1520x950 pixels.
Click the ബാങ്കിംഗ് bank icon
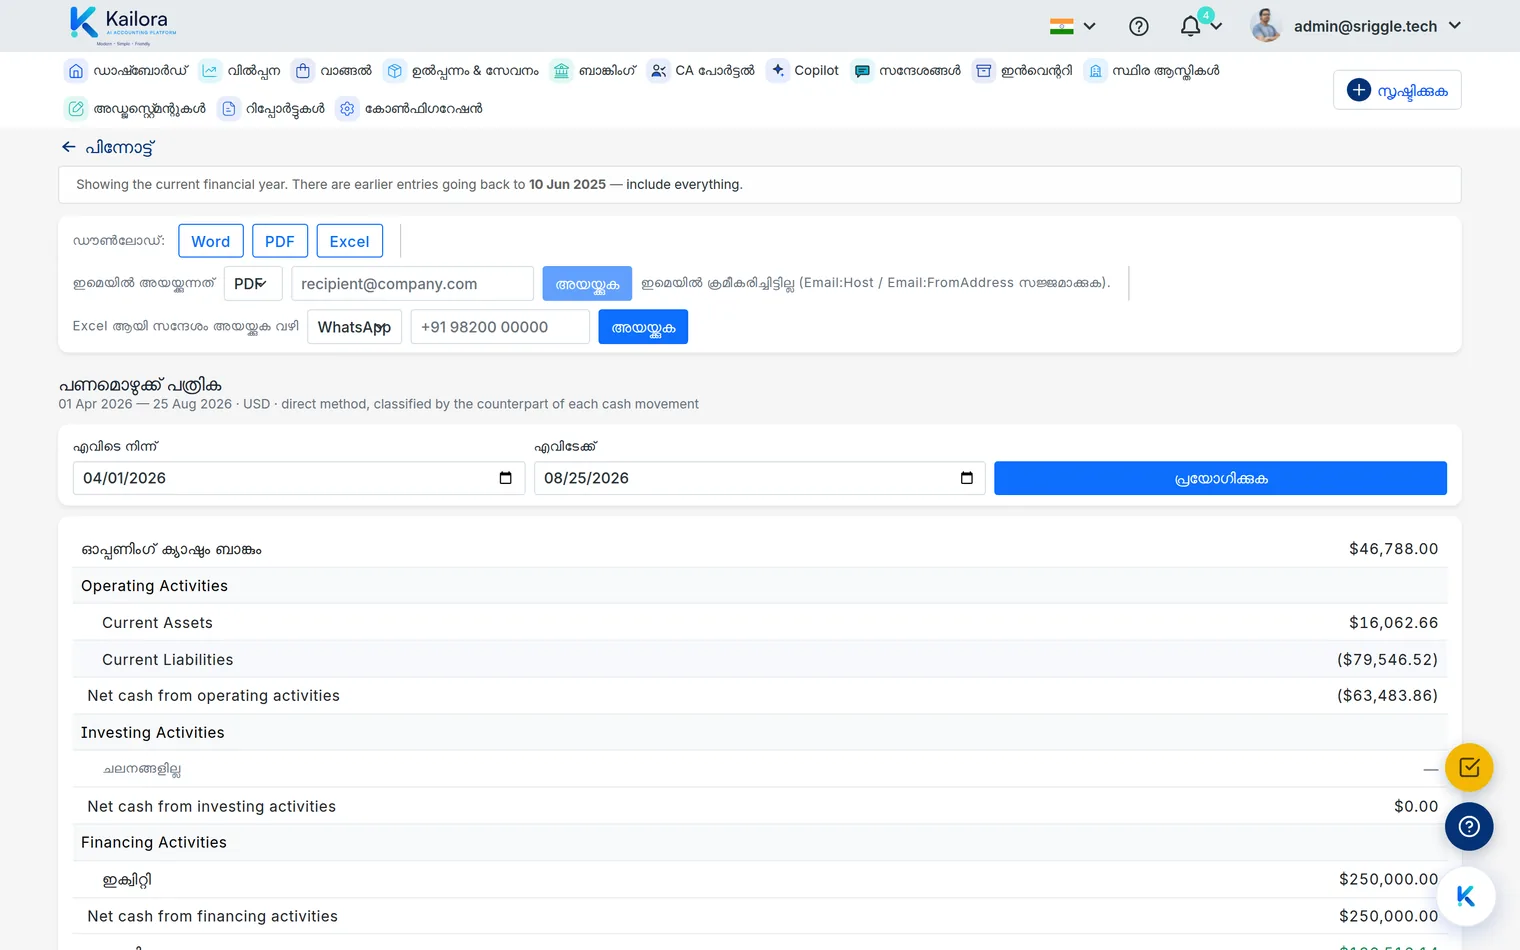tap(561, 71)
